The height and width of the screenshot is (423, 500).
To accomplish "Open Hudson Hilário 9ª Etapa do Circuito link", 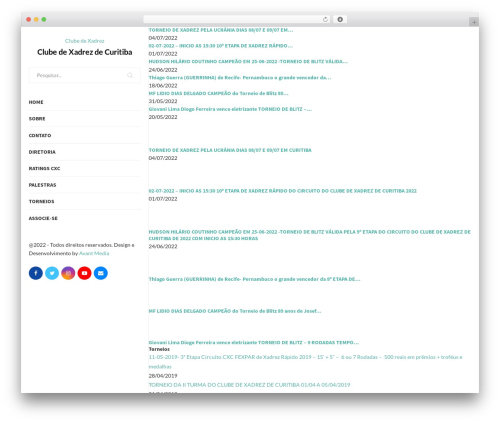I will coord(310,235).
